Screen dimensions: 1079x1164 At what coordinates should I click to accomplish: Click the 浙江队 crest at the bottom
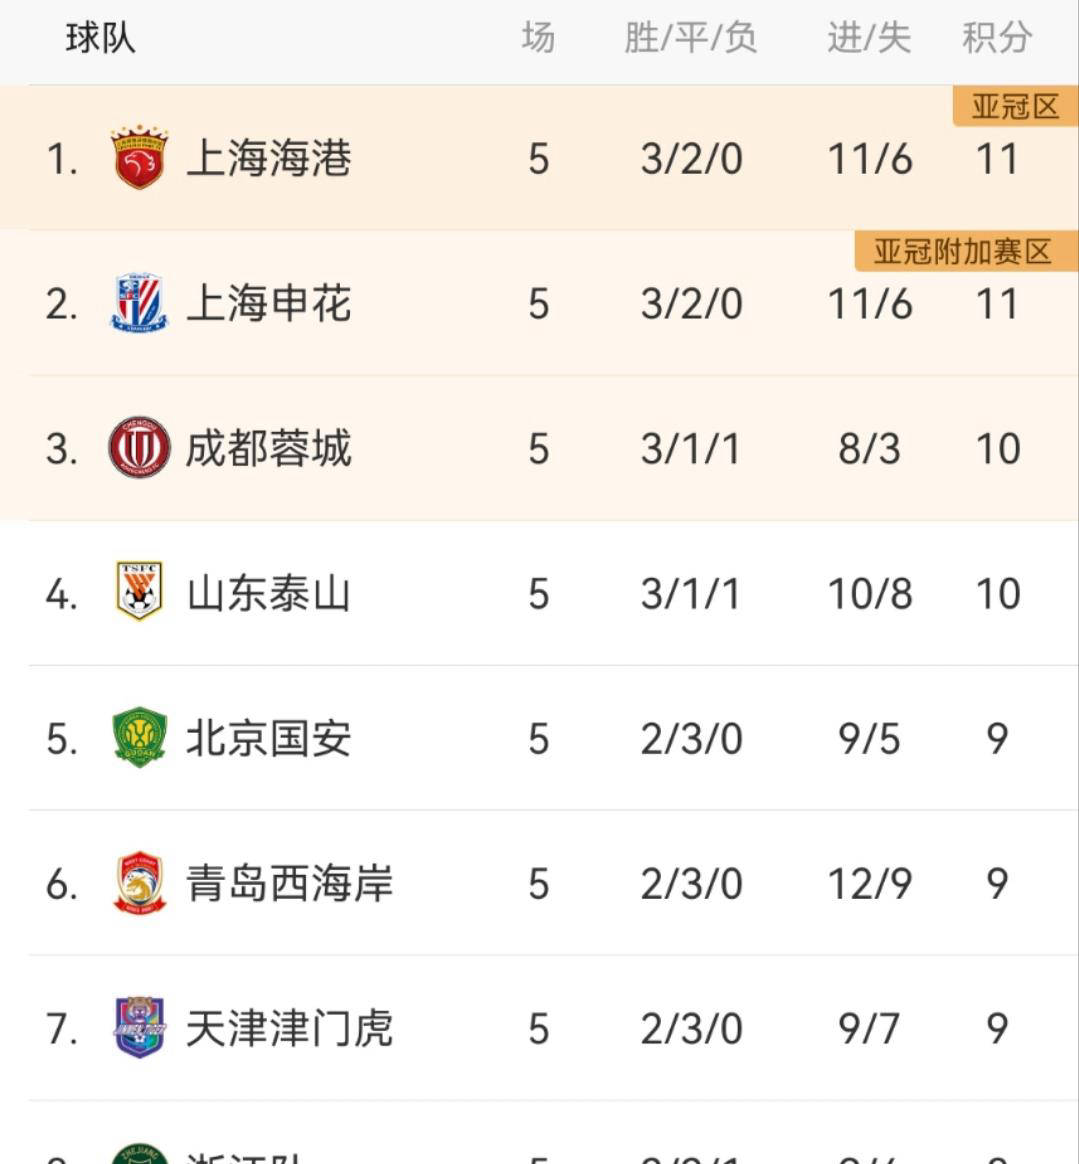(138, 1150)
